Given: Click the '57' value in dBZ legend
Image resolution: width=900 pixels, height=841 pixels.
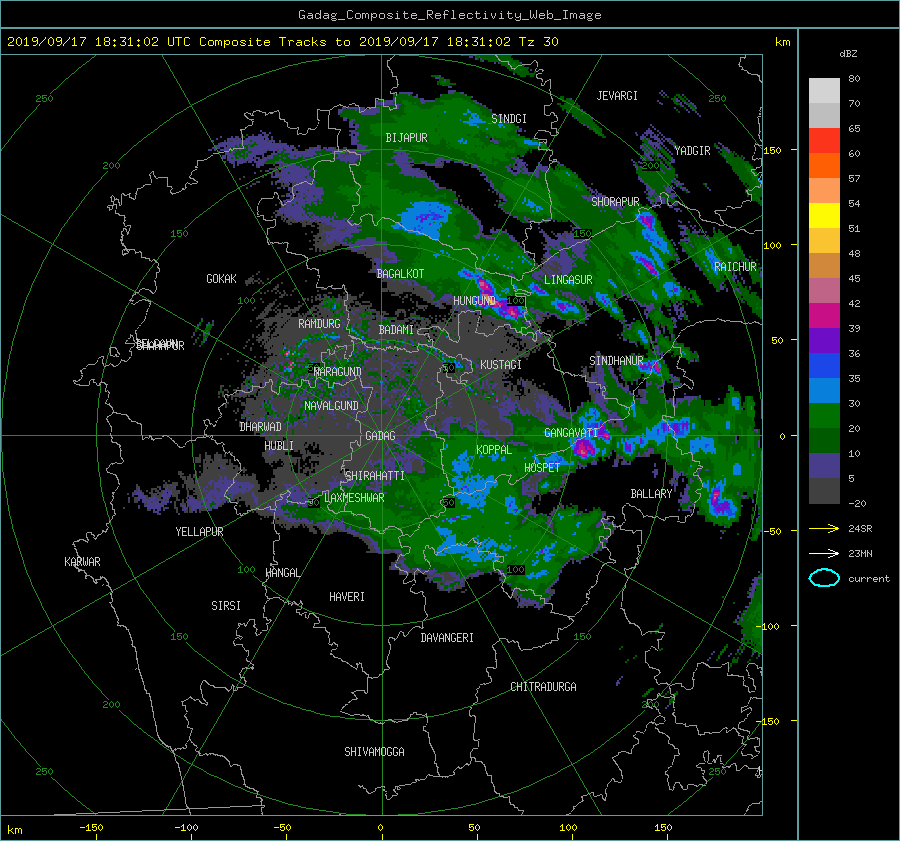Looking at the screenshot, I should click(x=854, y=179).
